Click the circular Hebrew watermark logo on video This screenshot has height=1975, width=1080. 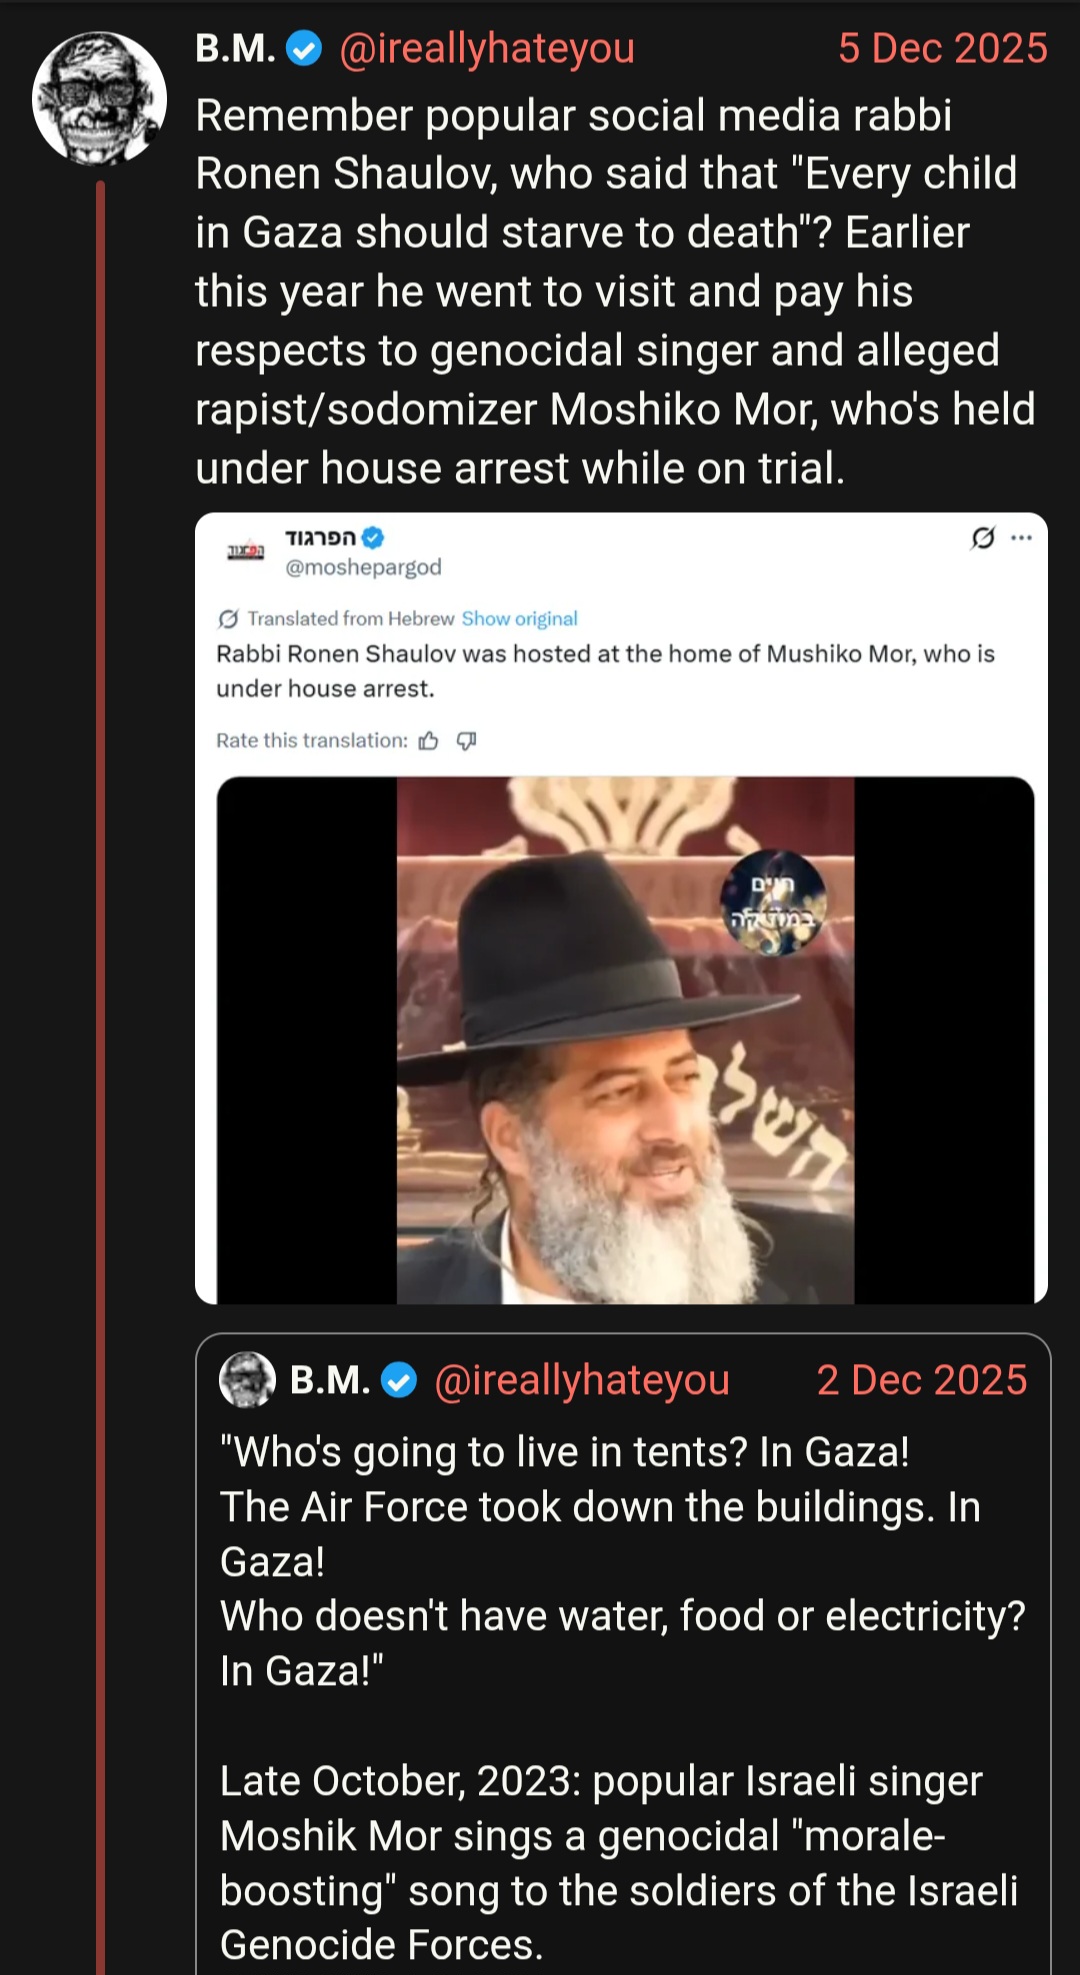pos(774,903)
